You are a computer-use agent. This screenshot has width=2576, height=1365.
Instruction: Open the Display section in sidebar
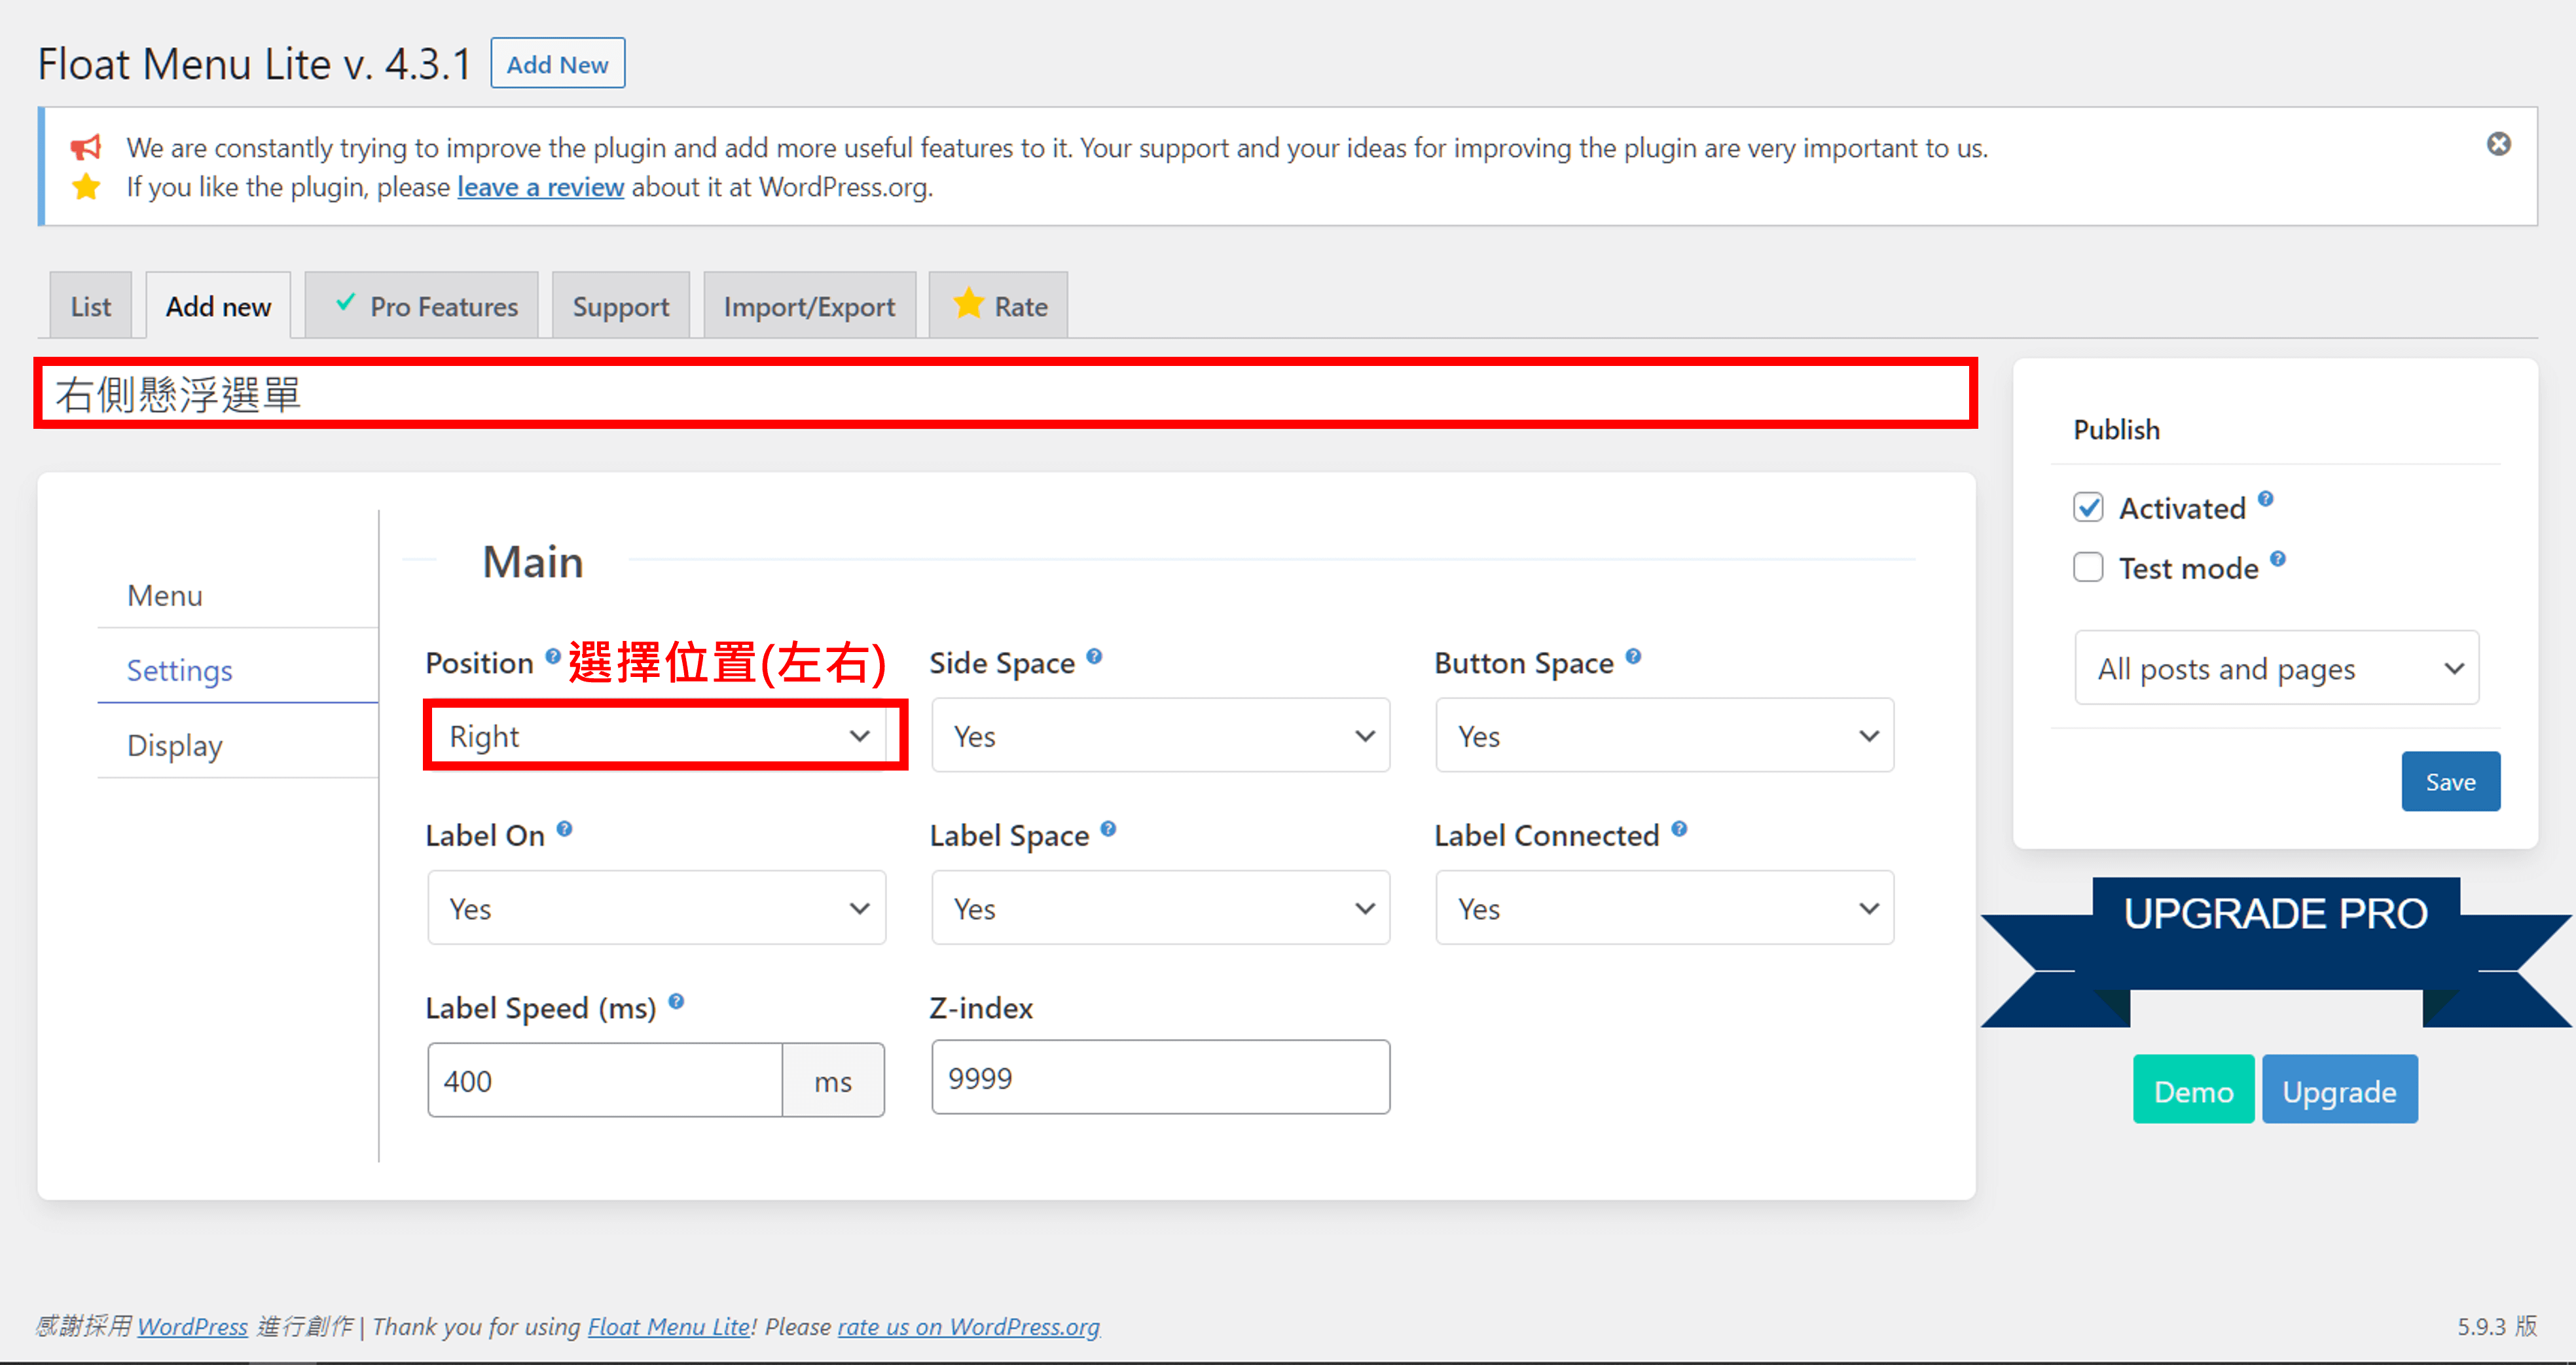[174, 745]
